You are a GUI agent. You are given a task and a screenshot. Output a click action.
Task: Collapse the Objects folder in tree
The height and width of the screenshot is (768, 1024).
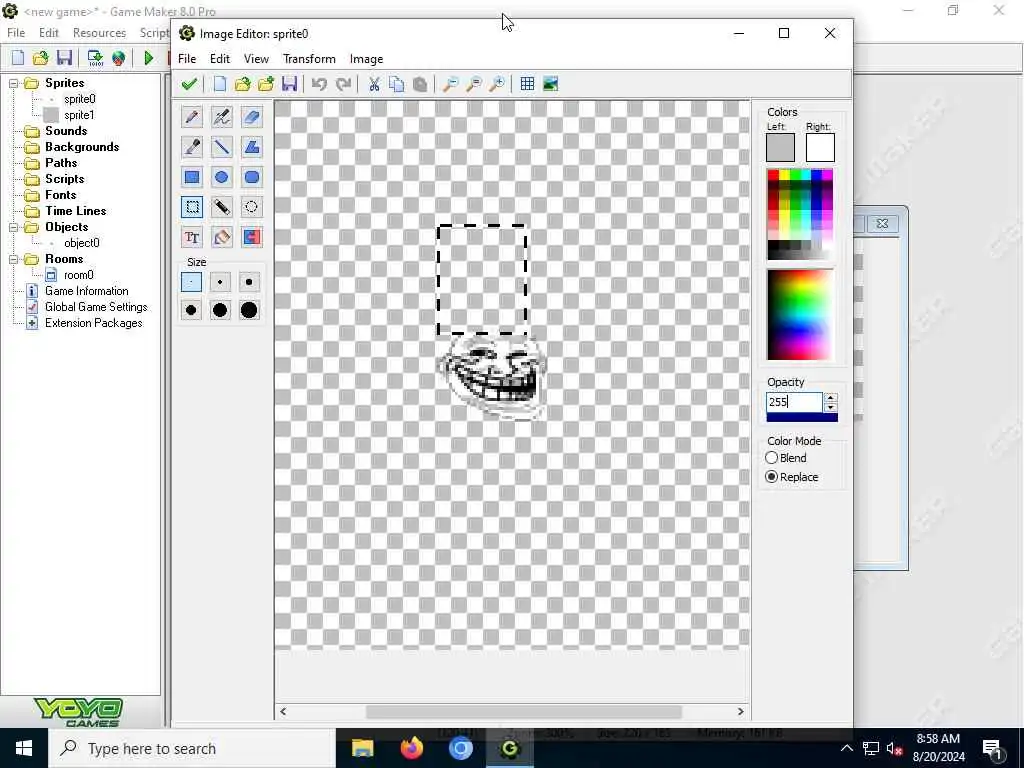[13, 227]
